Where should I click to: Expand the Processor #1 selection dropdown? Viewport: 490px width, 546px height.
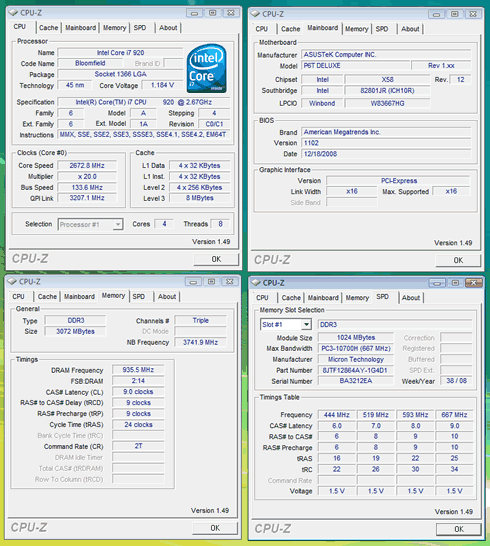pyautogui.click(x=118, y=224)
